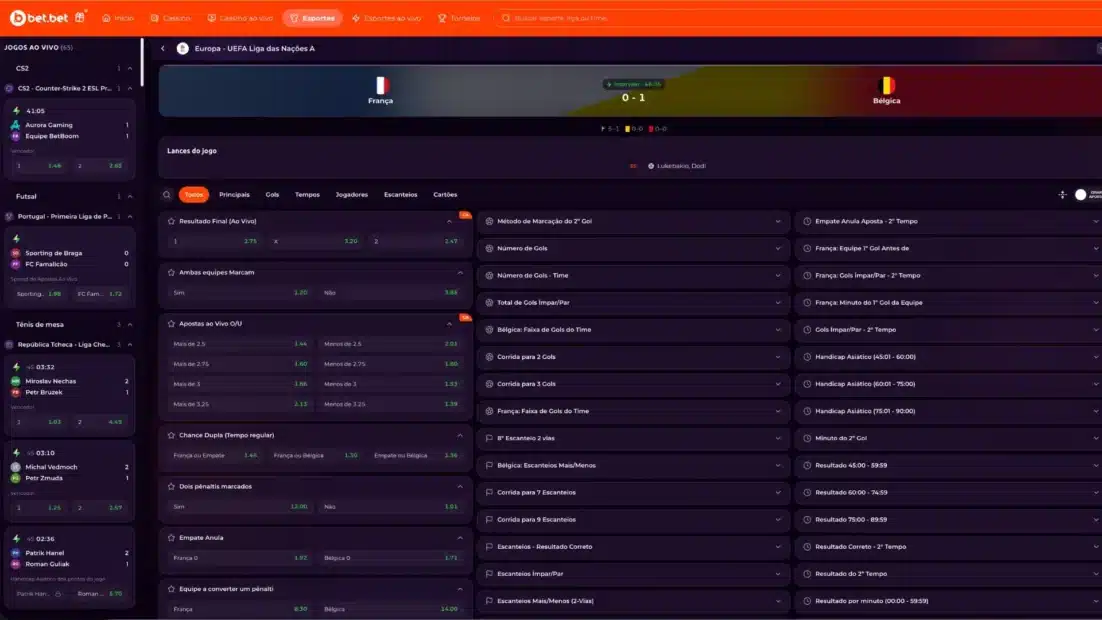This screenshot has height=620, width=1102.
Task: Click lightning icon on Aurora Gaming match
Action: 16,110
